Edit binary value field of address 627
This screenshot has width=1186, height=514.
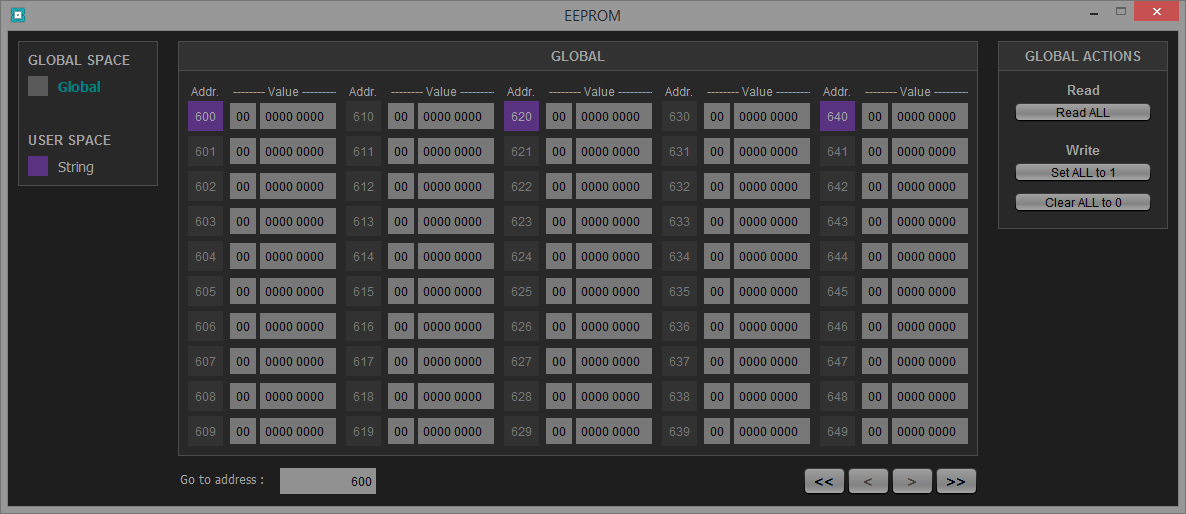614,361
